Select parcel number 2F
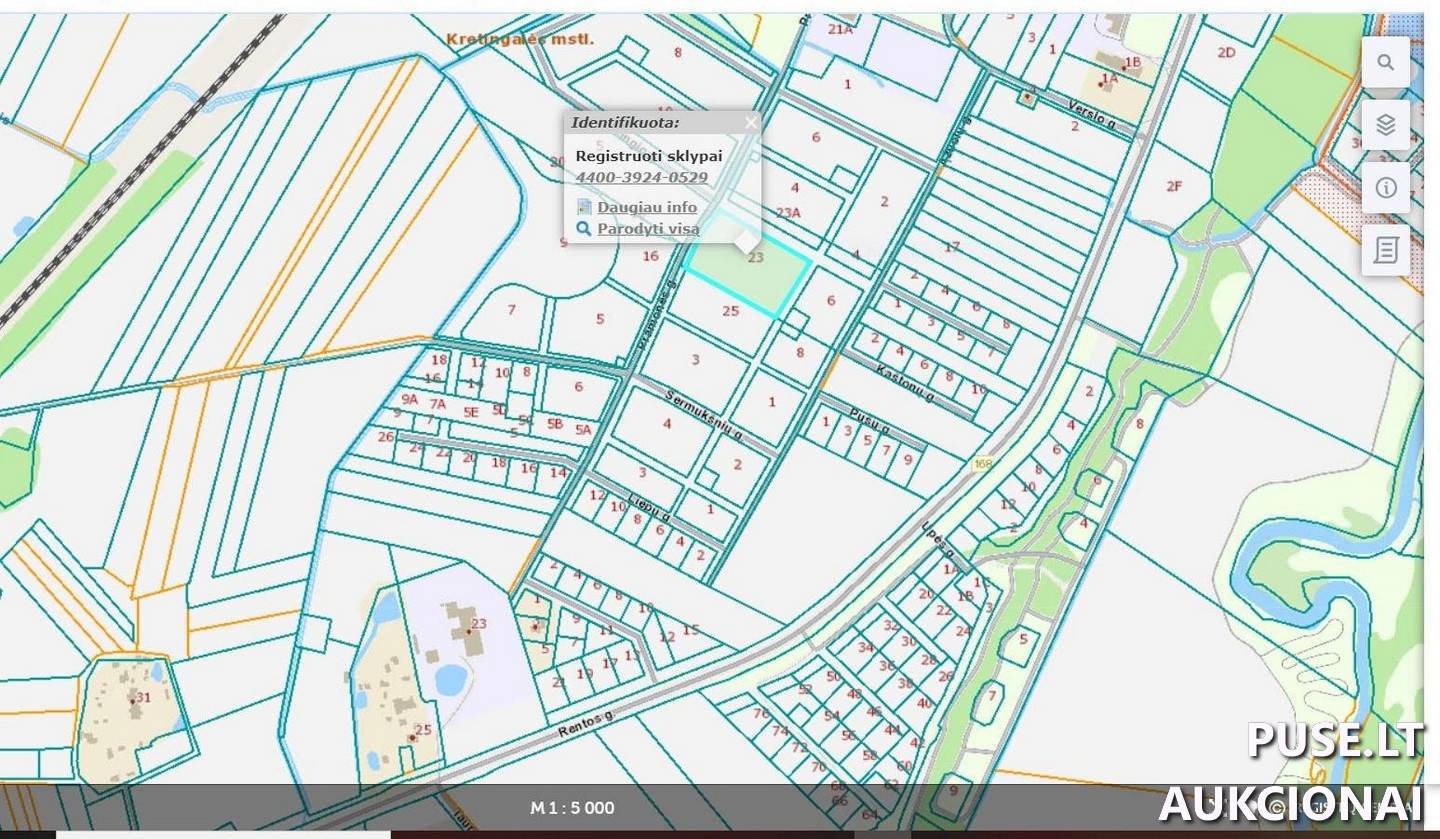Screen dimensions: 1440x839 (x=1174, y=186)
